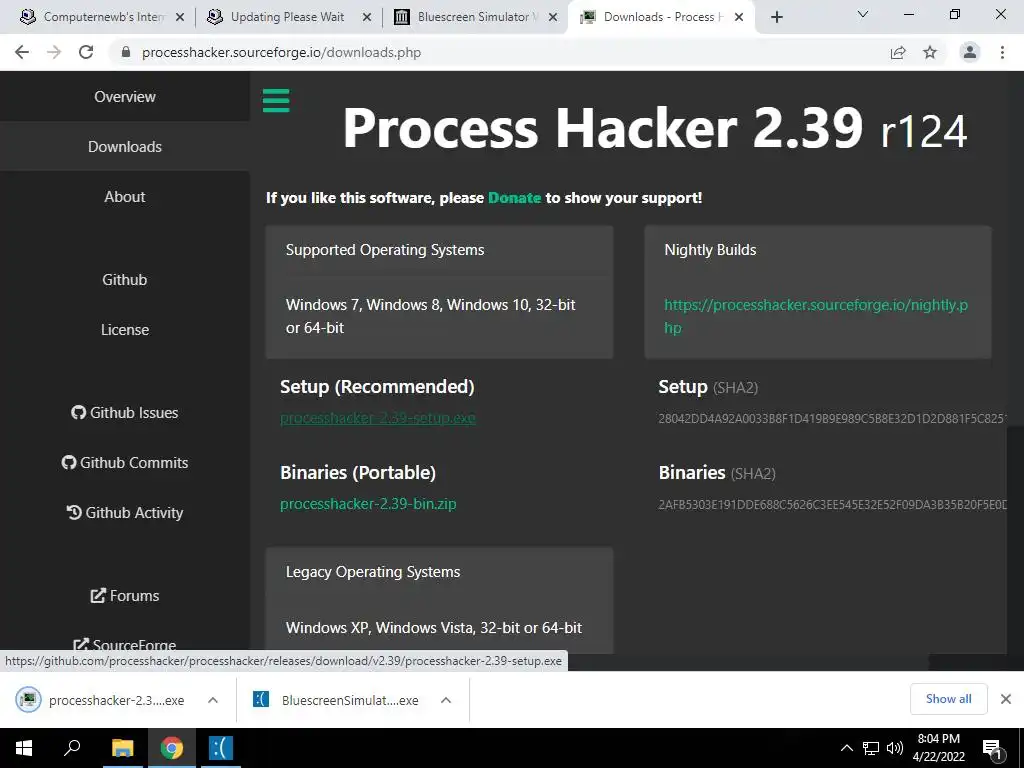Screen dimensions: 1024x768
Task: Open File Explorer from the taskbar
Action: pos(122,748)
